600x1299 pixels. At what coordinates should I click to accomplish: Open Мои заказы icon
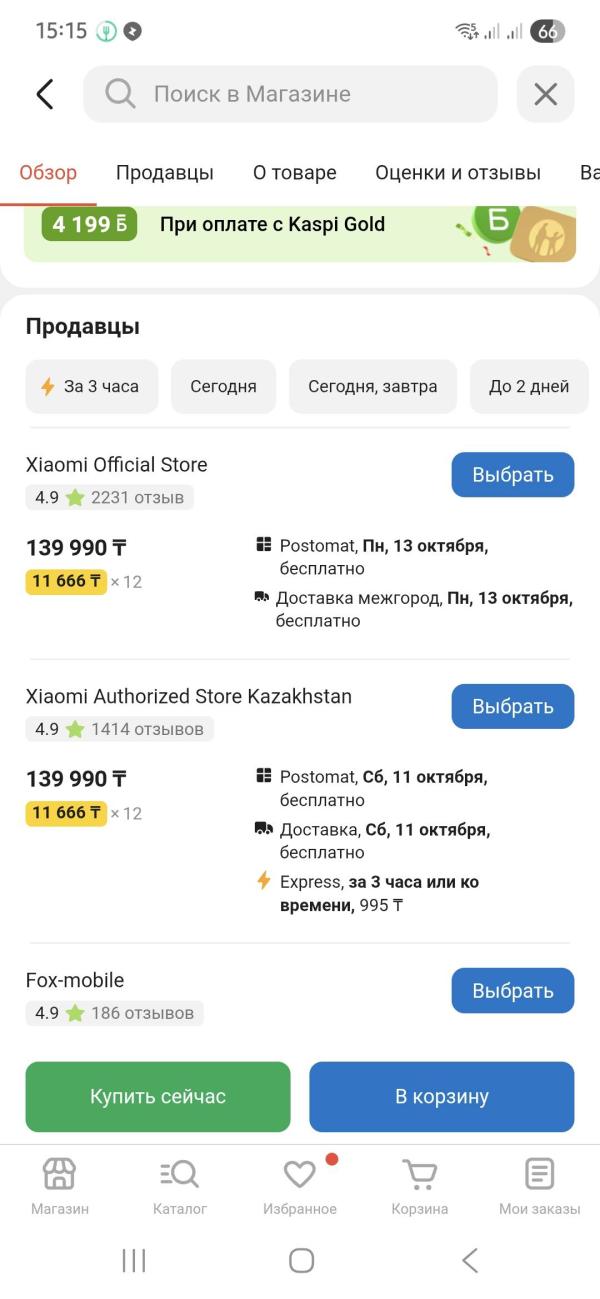(539, 1174)
